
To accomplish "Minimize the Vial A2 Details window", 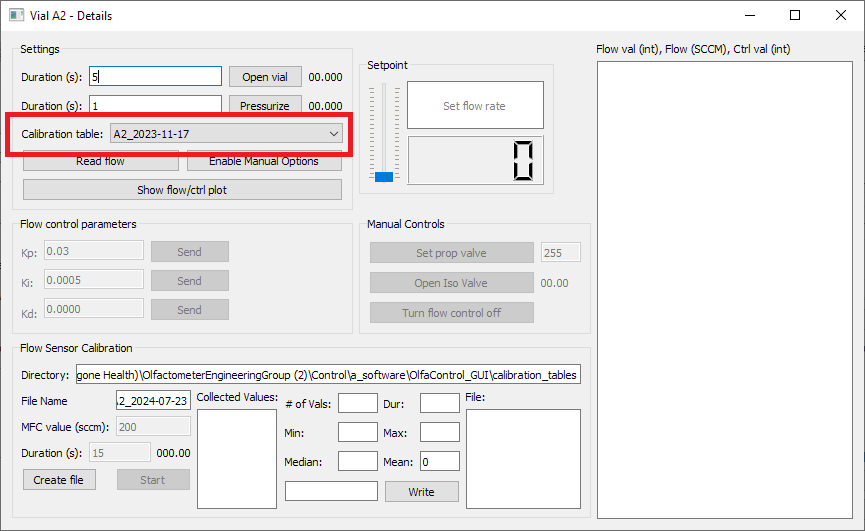I will [x=750, y=15].
